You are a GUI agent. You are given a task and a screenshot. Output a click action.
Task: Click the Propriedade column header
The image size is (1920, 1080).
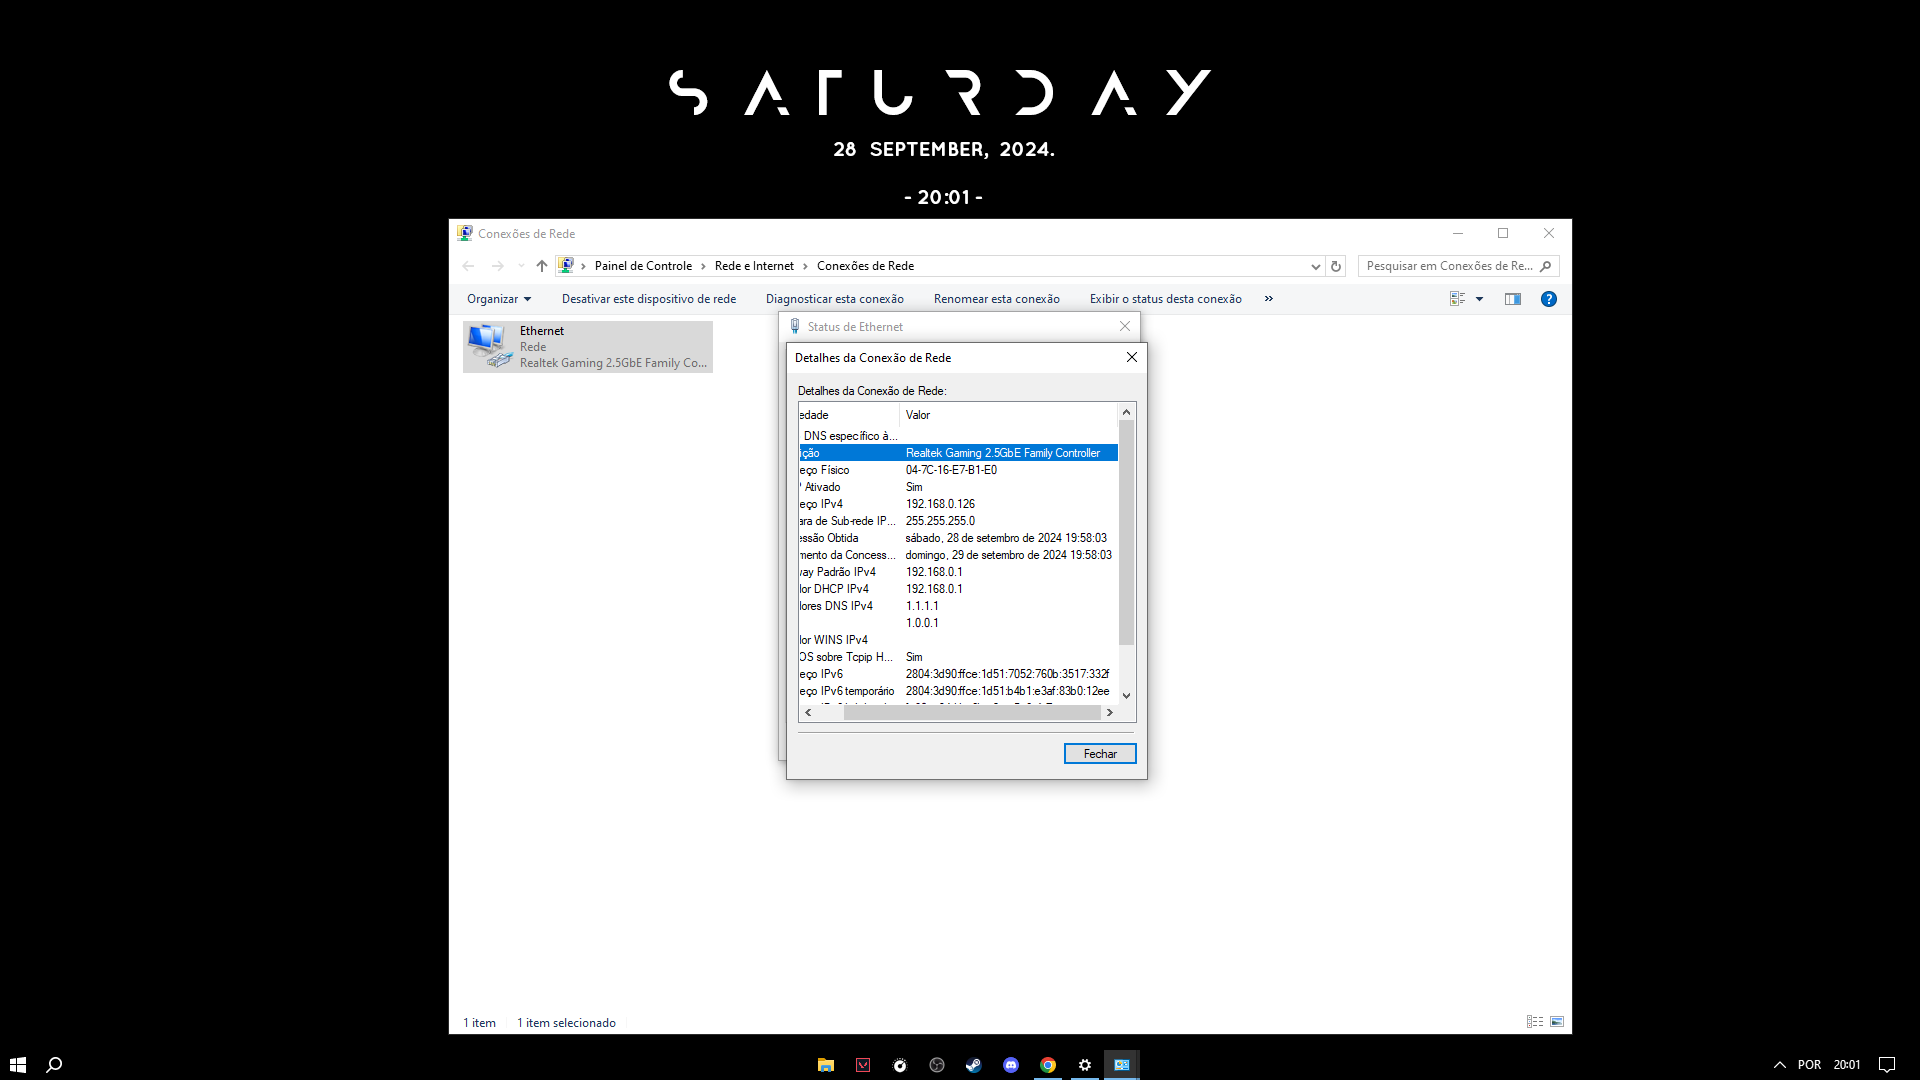pyautogui.click(x=849, y=415)
